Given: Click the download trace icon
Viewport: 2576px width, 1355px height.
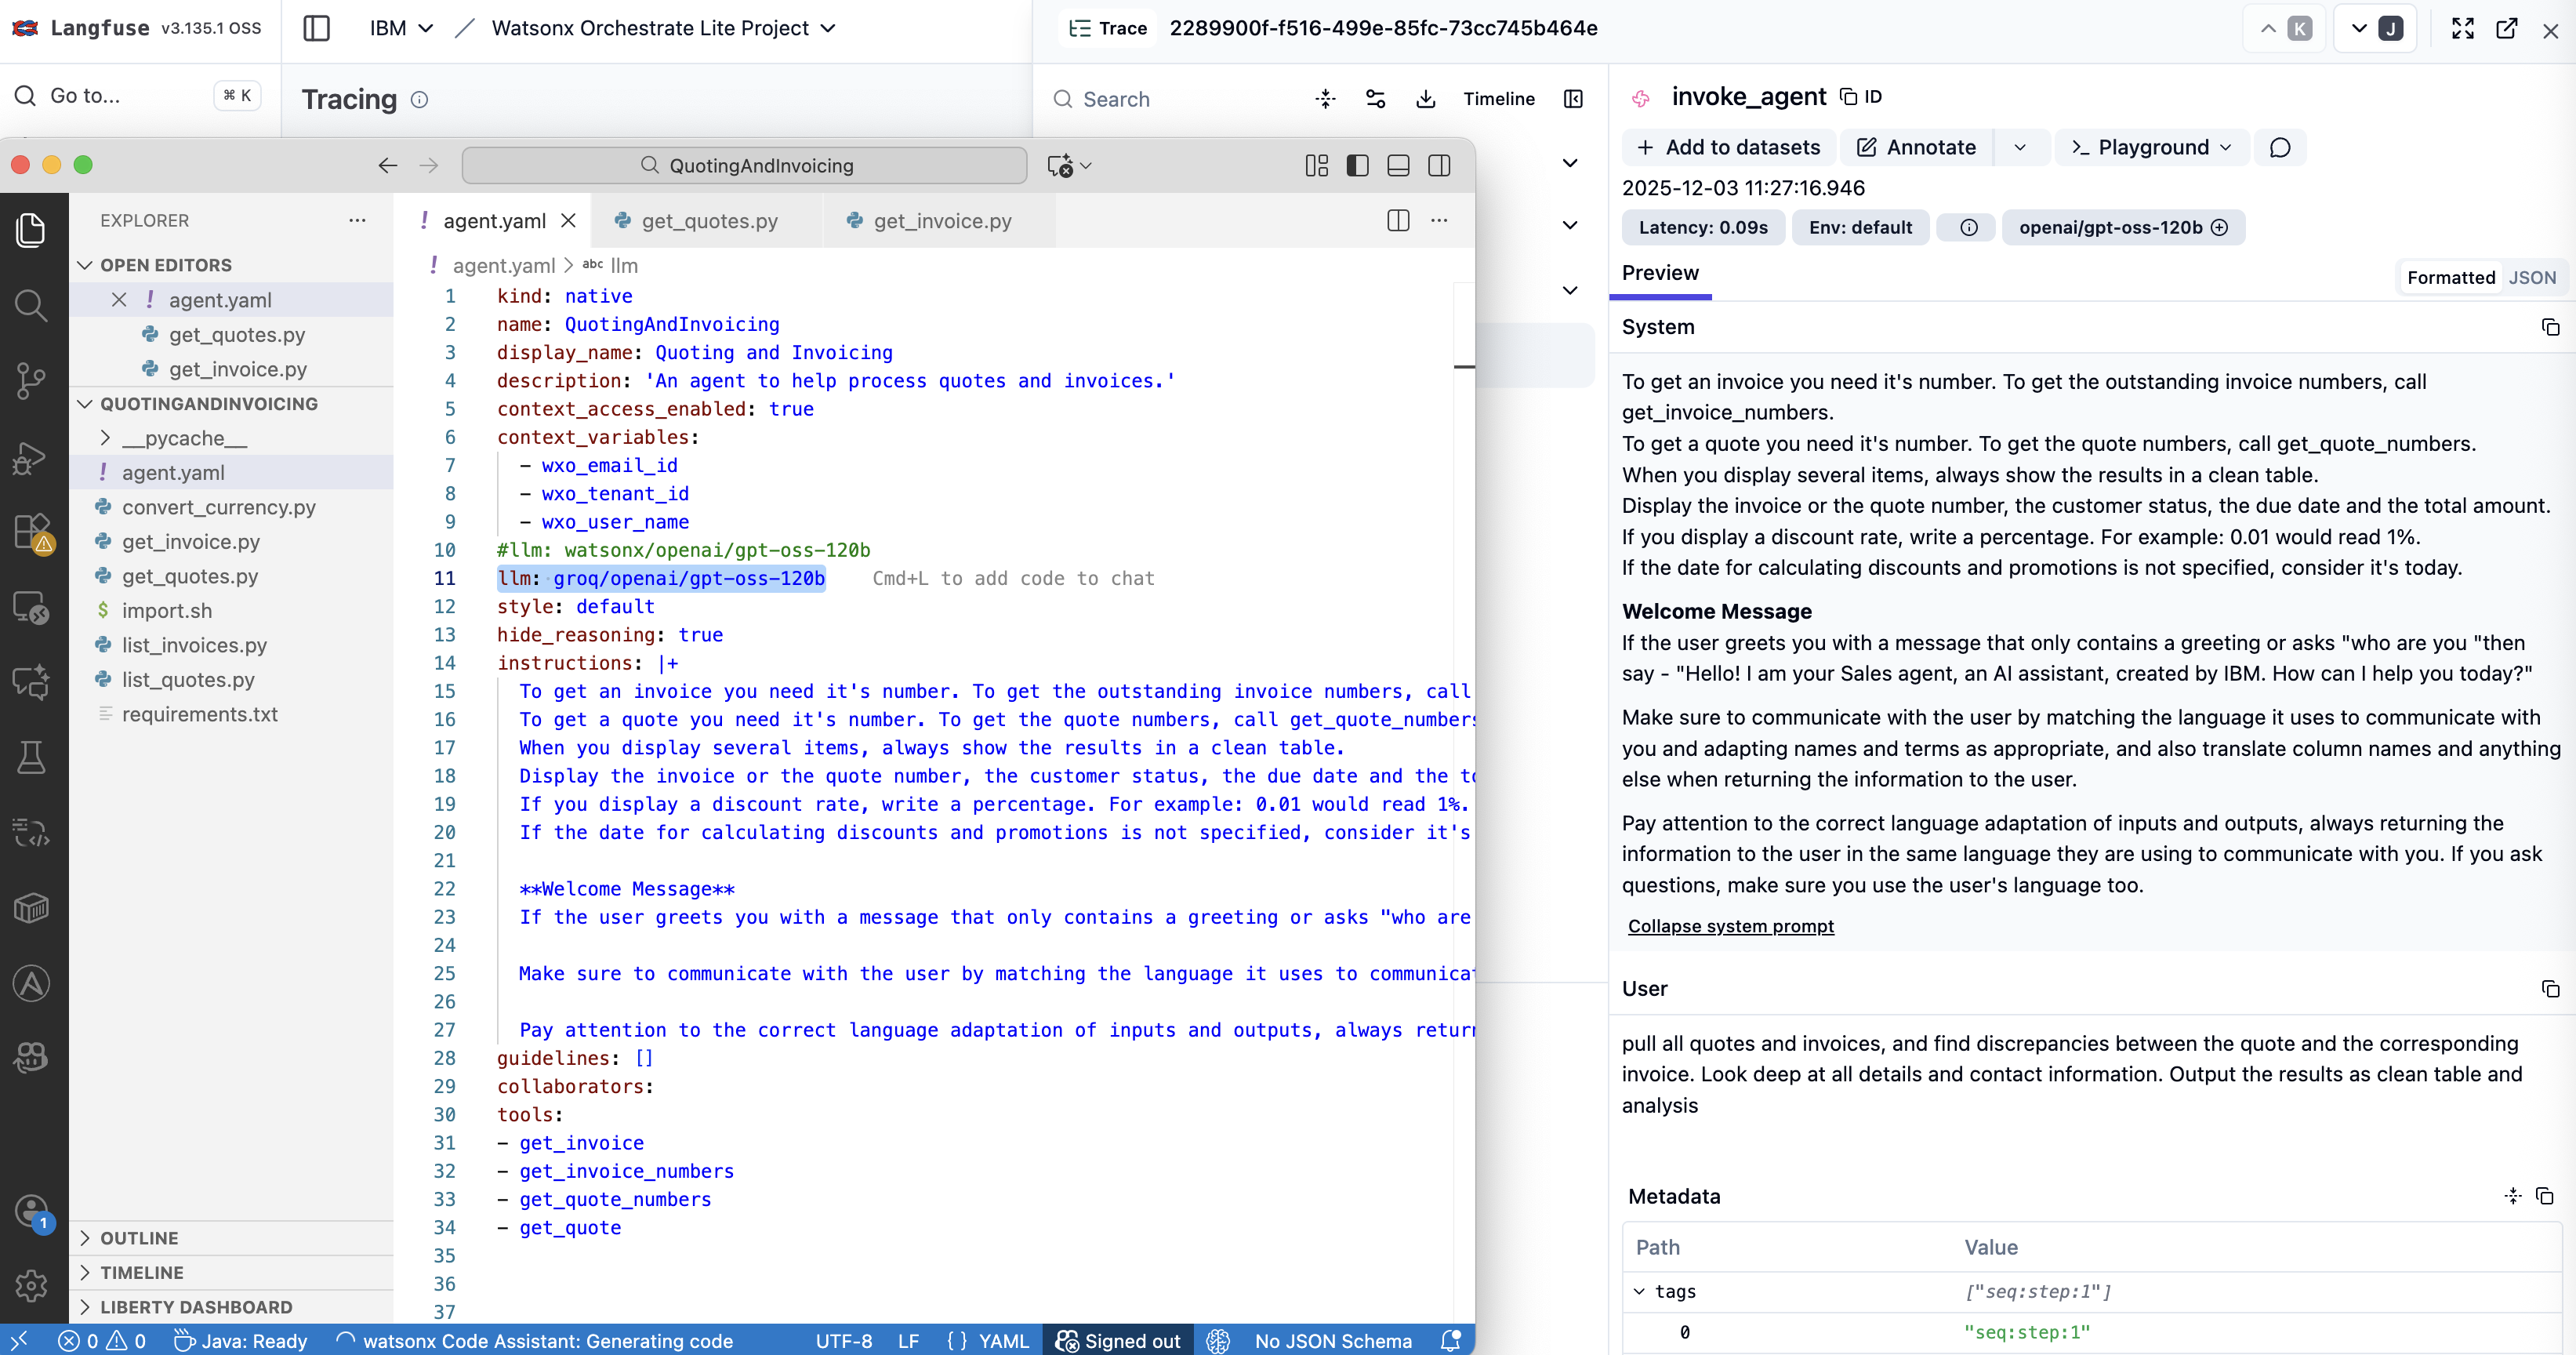Looking at the screenshot, I should pos(1426,99).
